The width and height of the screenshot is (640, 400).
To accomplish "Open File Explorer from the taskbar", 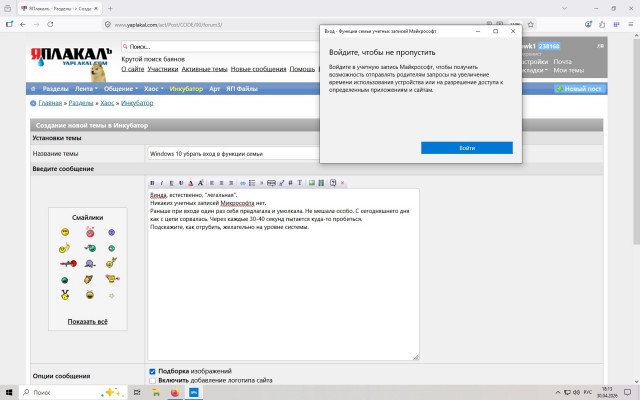I will coord(156,392).
